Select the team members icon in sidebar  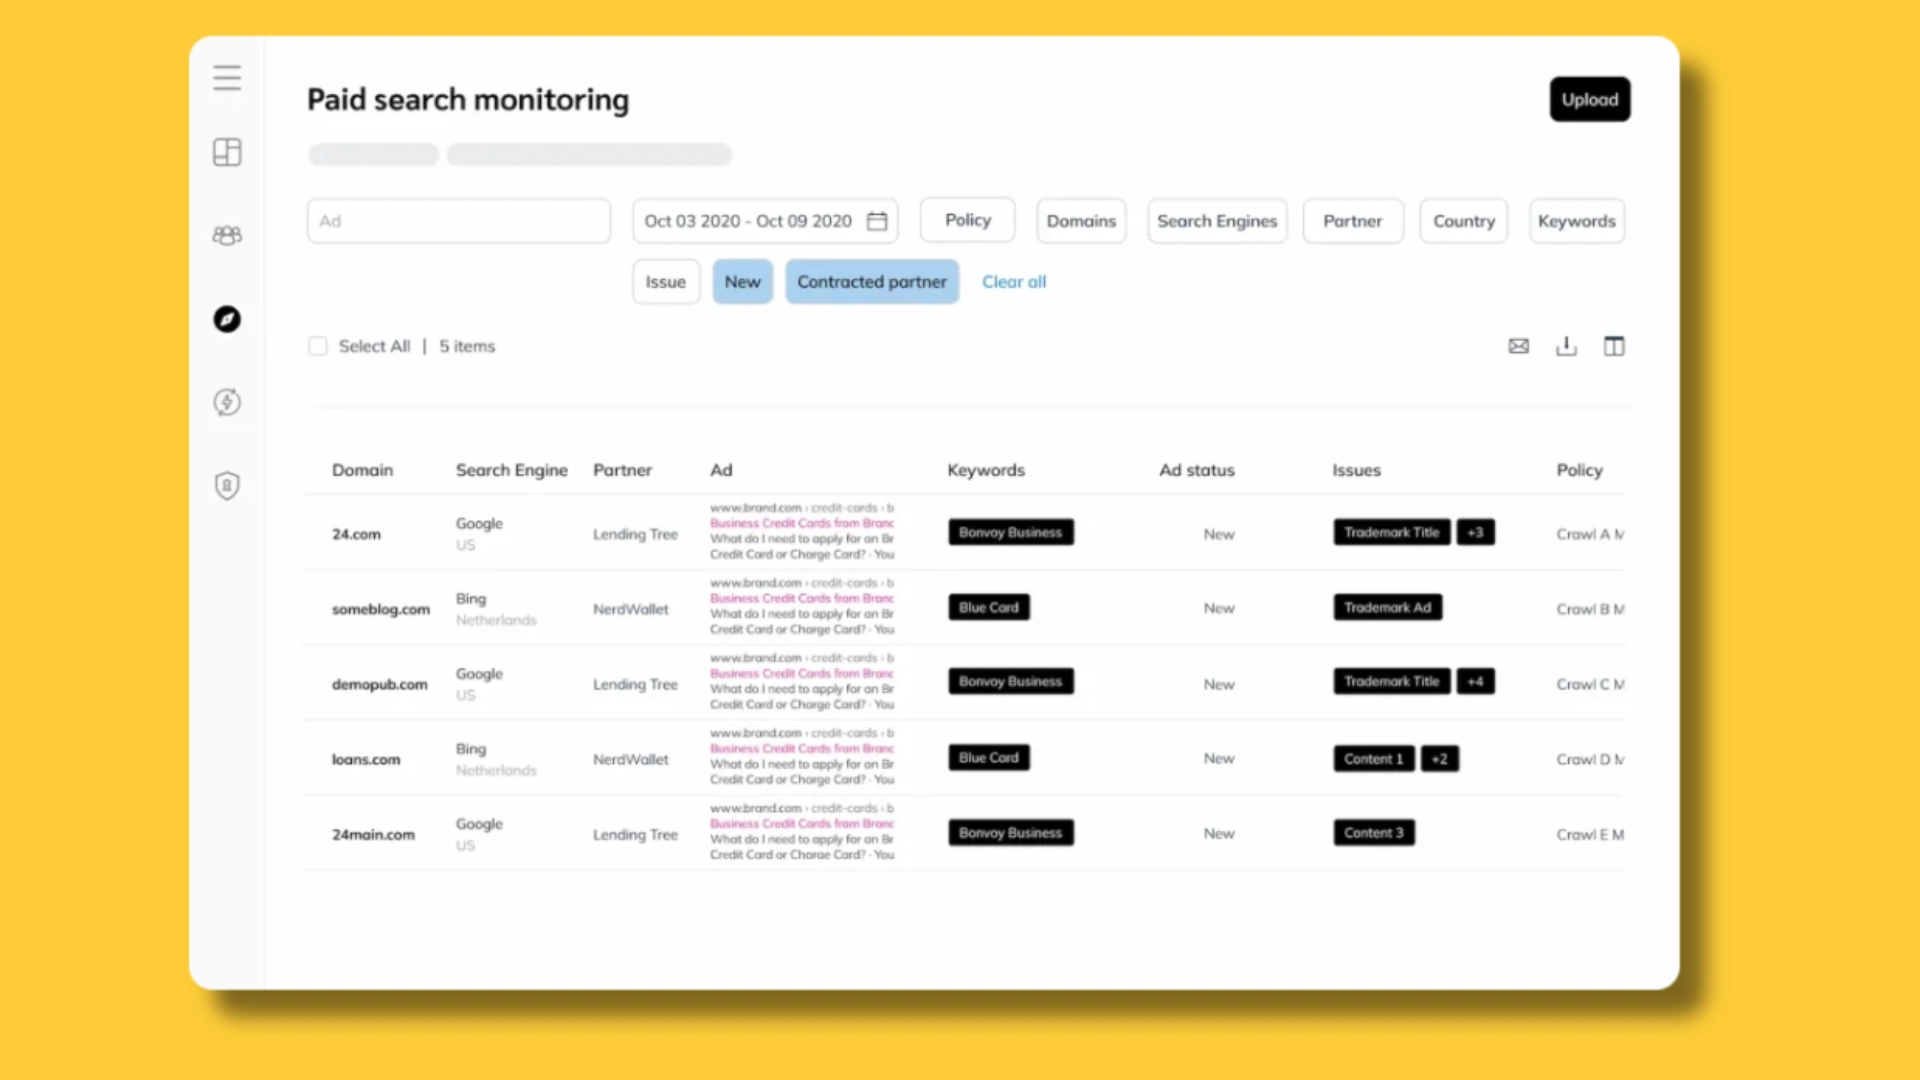(x=227, y=235)
